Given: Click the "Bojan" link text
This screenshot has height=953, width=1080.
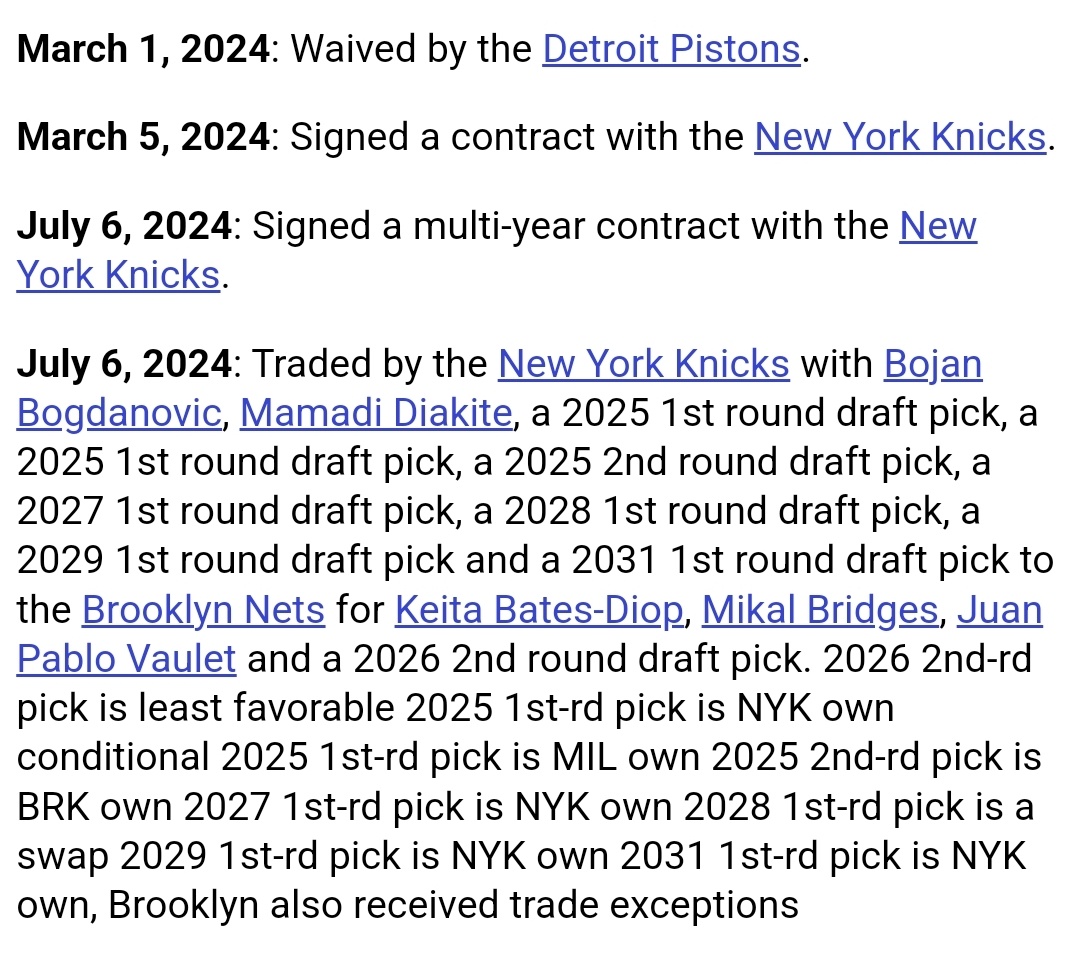Looking at the screenshot, I should [x=933, y=364].
